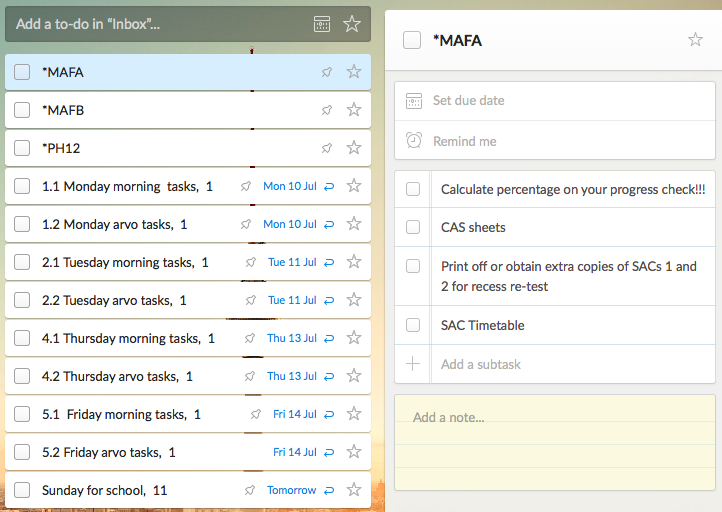Star the *MAFB to-do item
Screen dimensions: 722x512
[x=354, y=110]
